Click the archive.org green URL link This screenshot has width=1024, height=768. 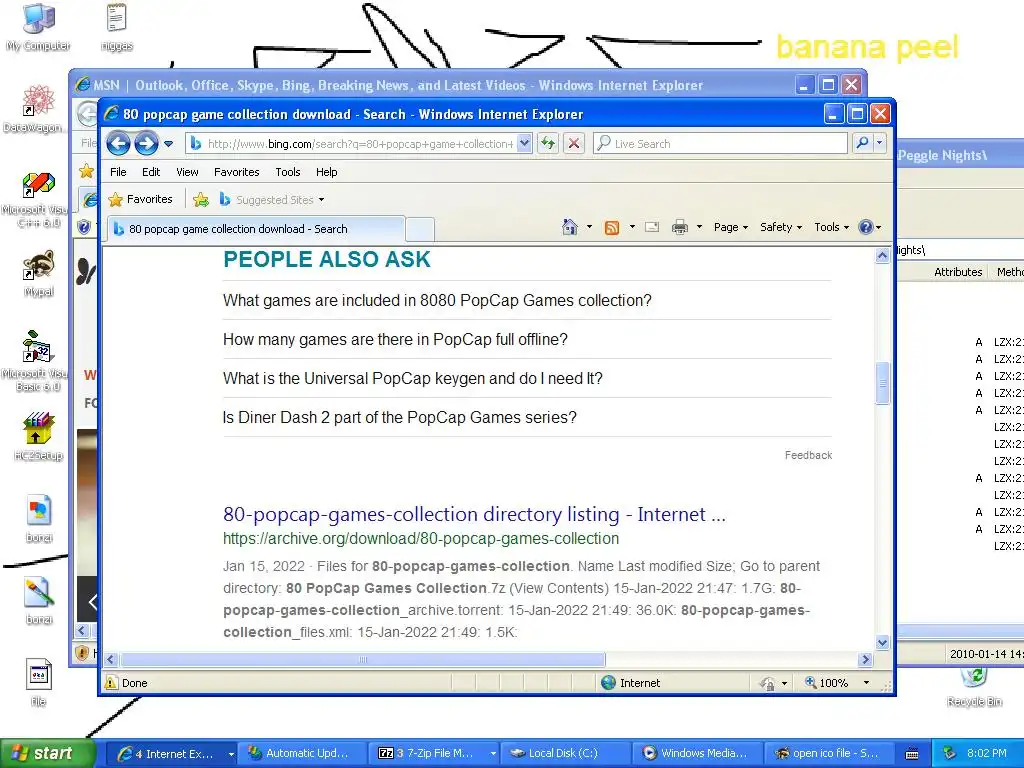click(x=421, y=539)
